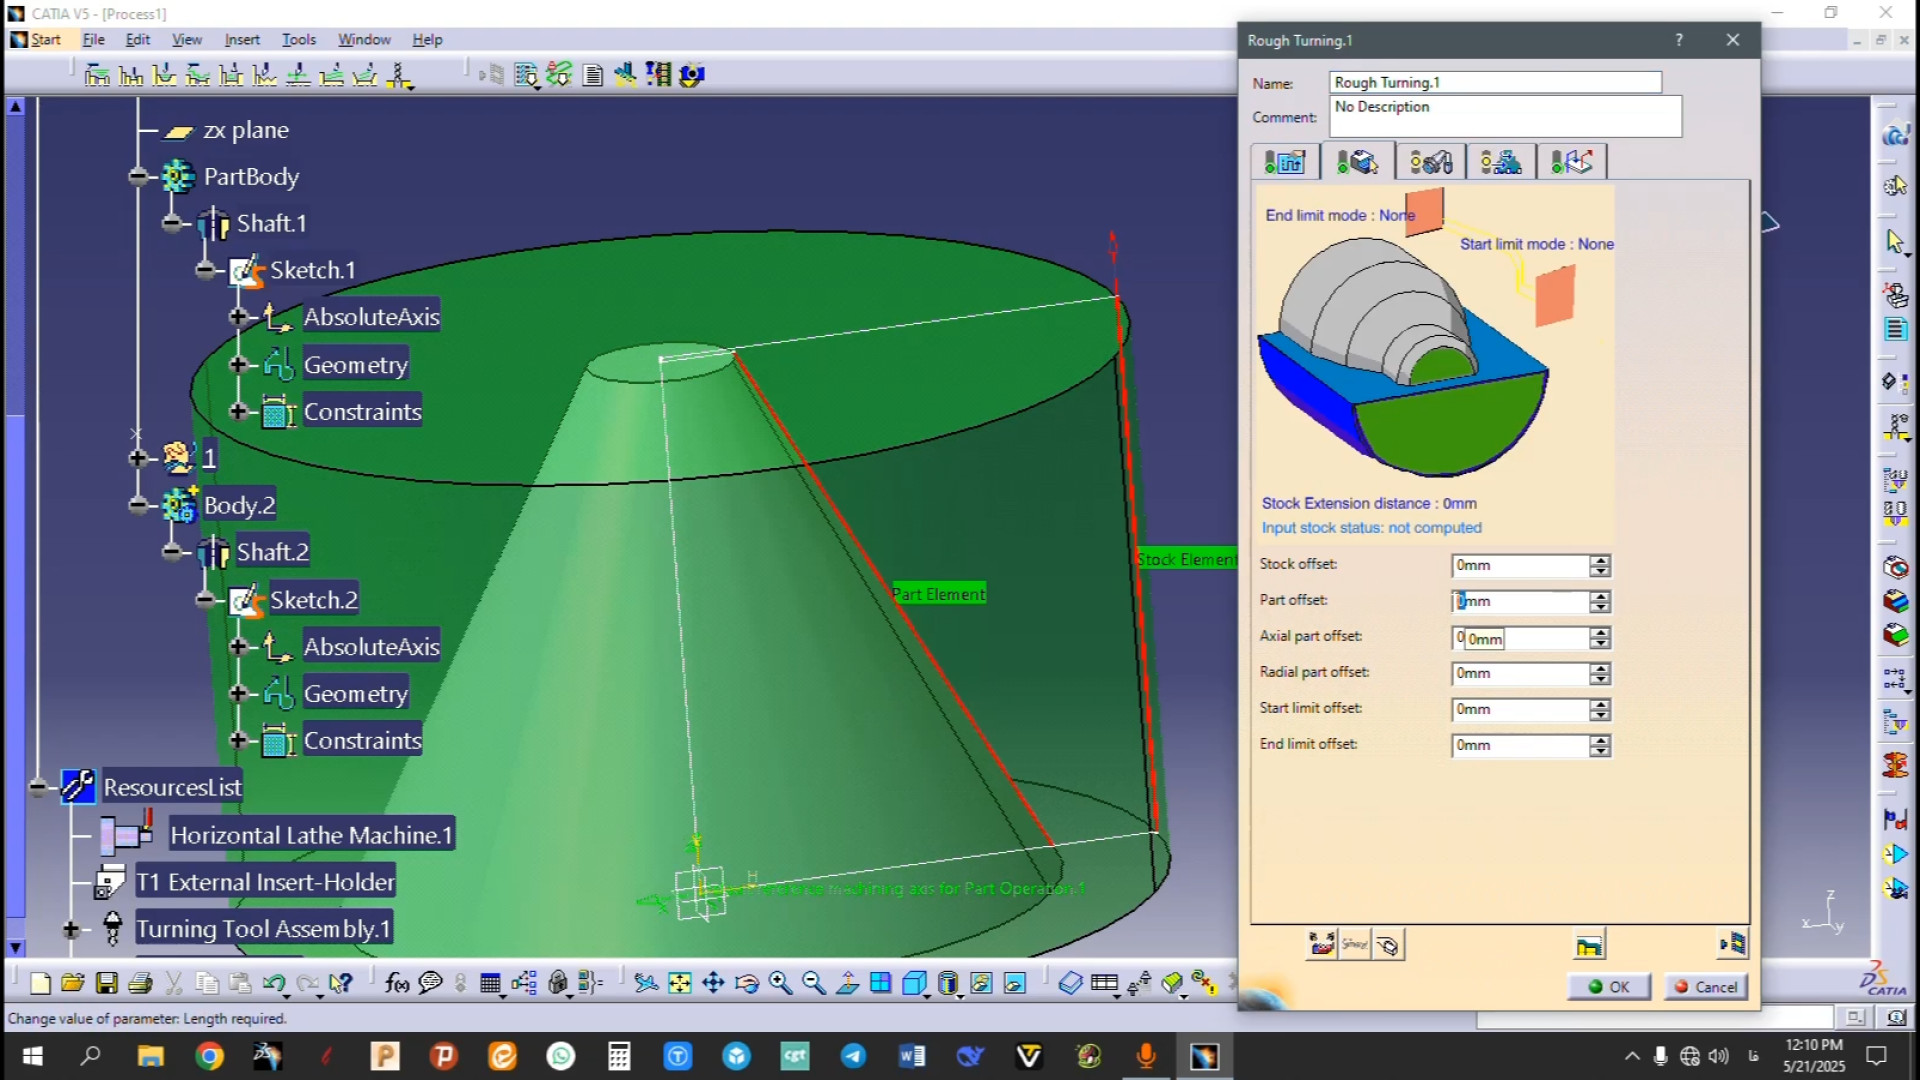Expand the Geometry node under Sketch.1
This screenshot has height=1080, width=1920.
pos(238,365)
